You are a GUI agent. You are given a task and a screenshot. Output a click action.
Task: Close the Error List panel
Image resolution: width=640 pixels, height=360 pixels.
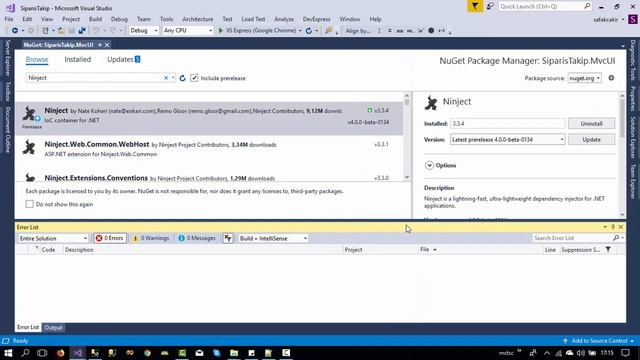click(x=621, y=227)
